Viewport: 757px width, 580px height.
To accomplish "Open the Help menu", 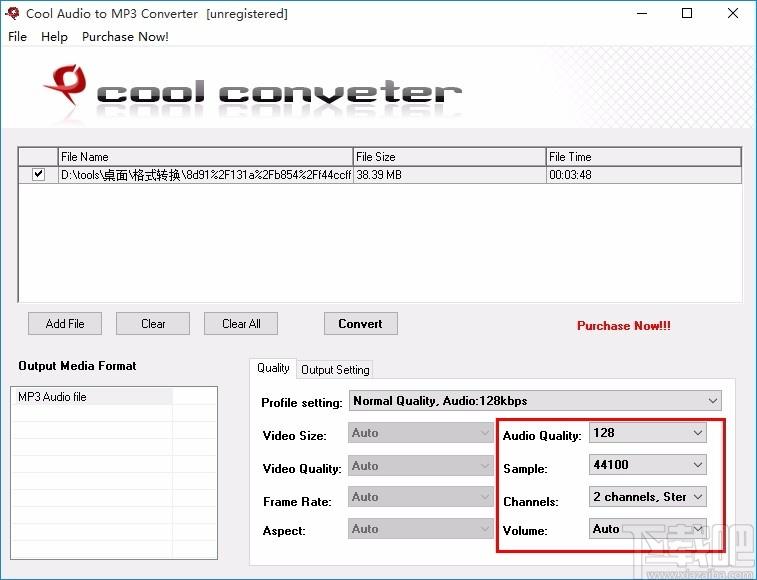I will [x=54, y=37].
